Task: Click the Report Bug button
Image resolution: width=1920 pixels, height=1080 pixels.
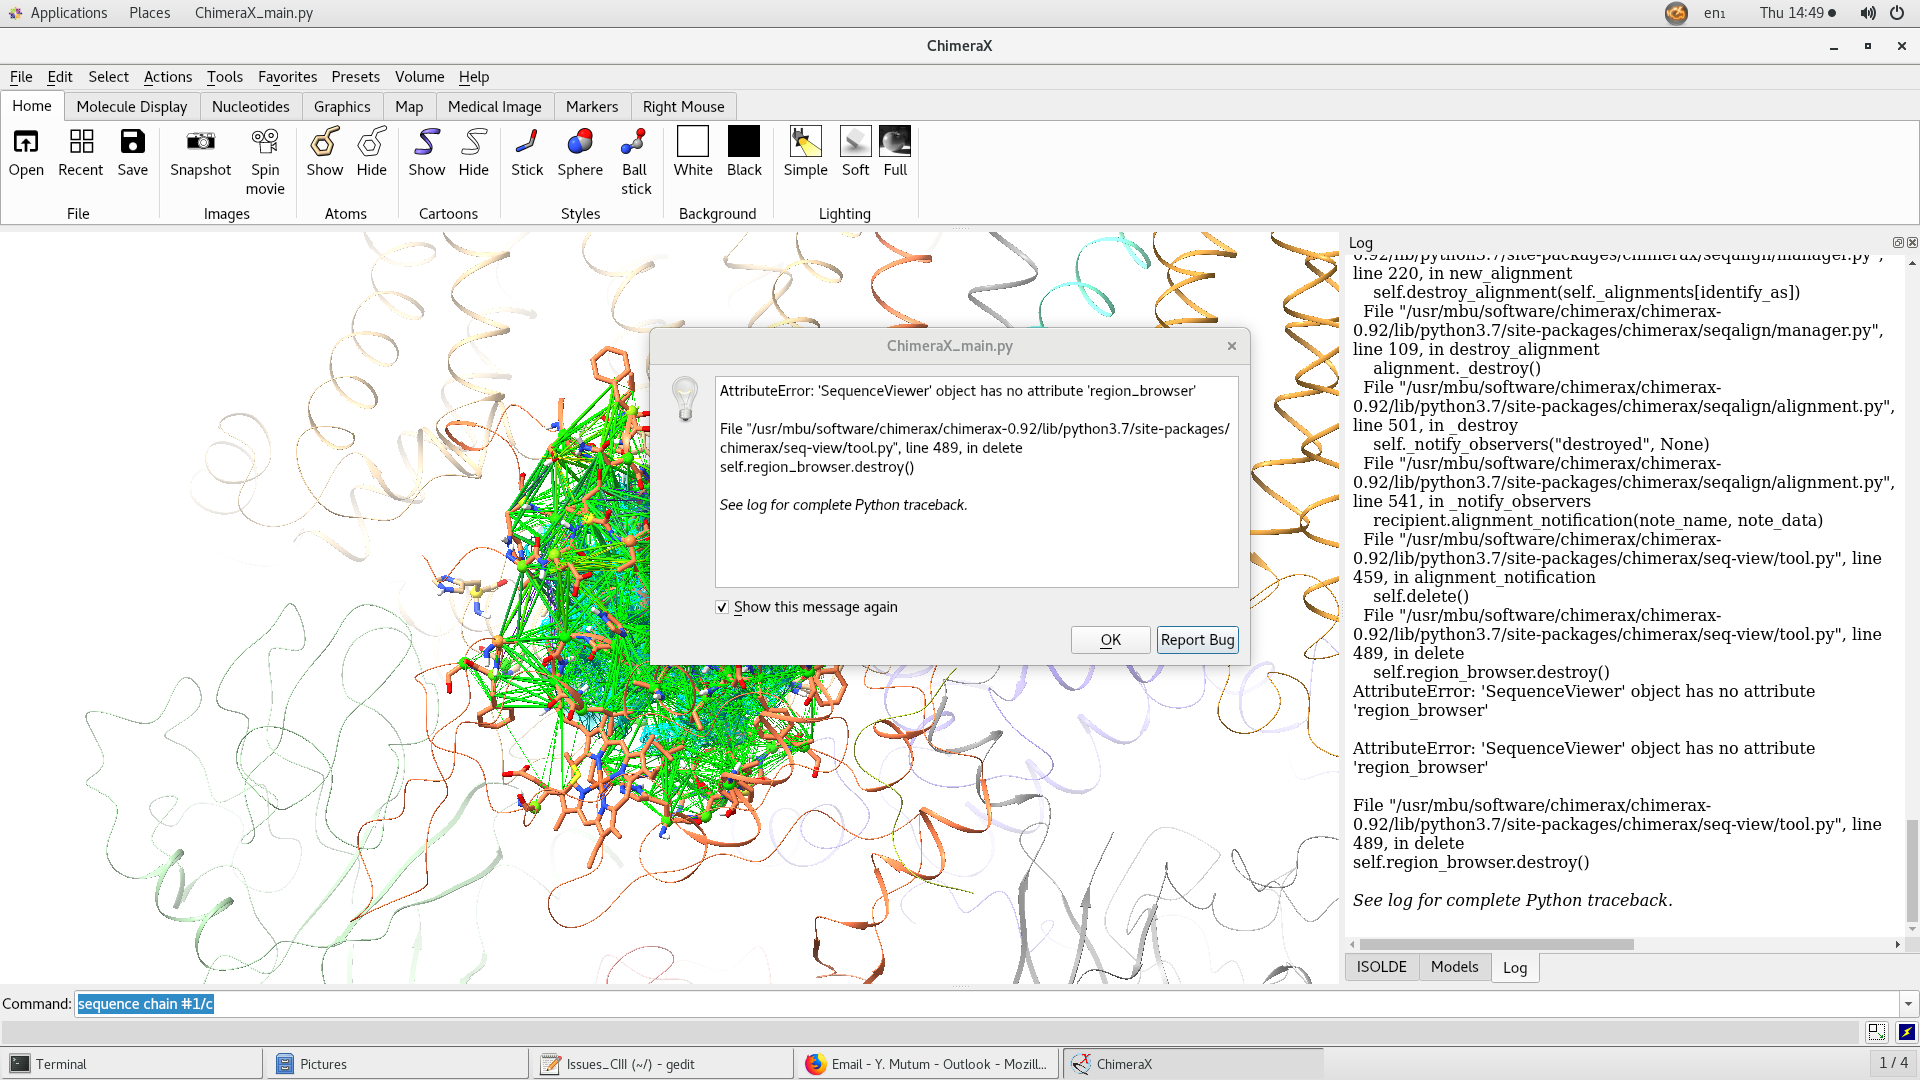Action: [1197, 640]
